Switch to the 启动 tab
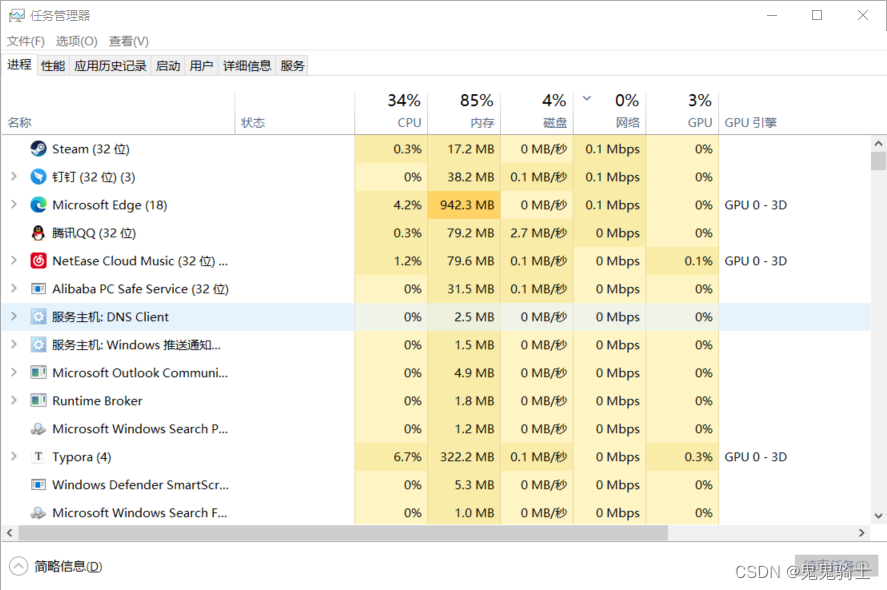Image resolution: width=887 pixels, height=590 pixels. coord(168,66)
